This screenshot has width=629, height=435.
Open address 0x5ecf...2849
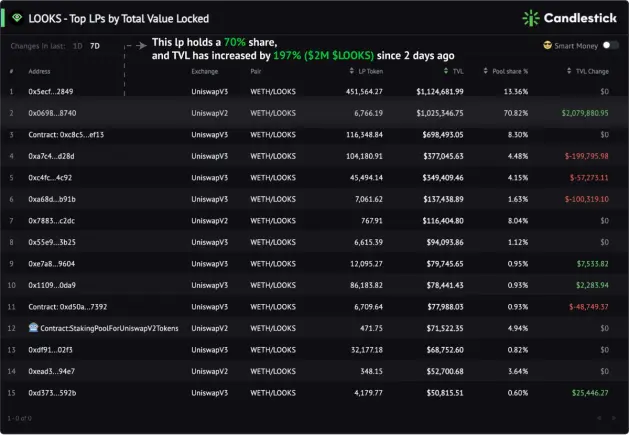pyautogui.click(x=51, y=91)
